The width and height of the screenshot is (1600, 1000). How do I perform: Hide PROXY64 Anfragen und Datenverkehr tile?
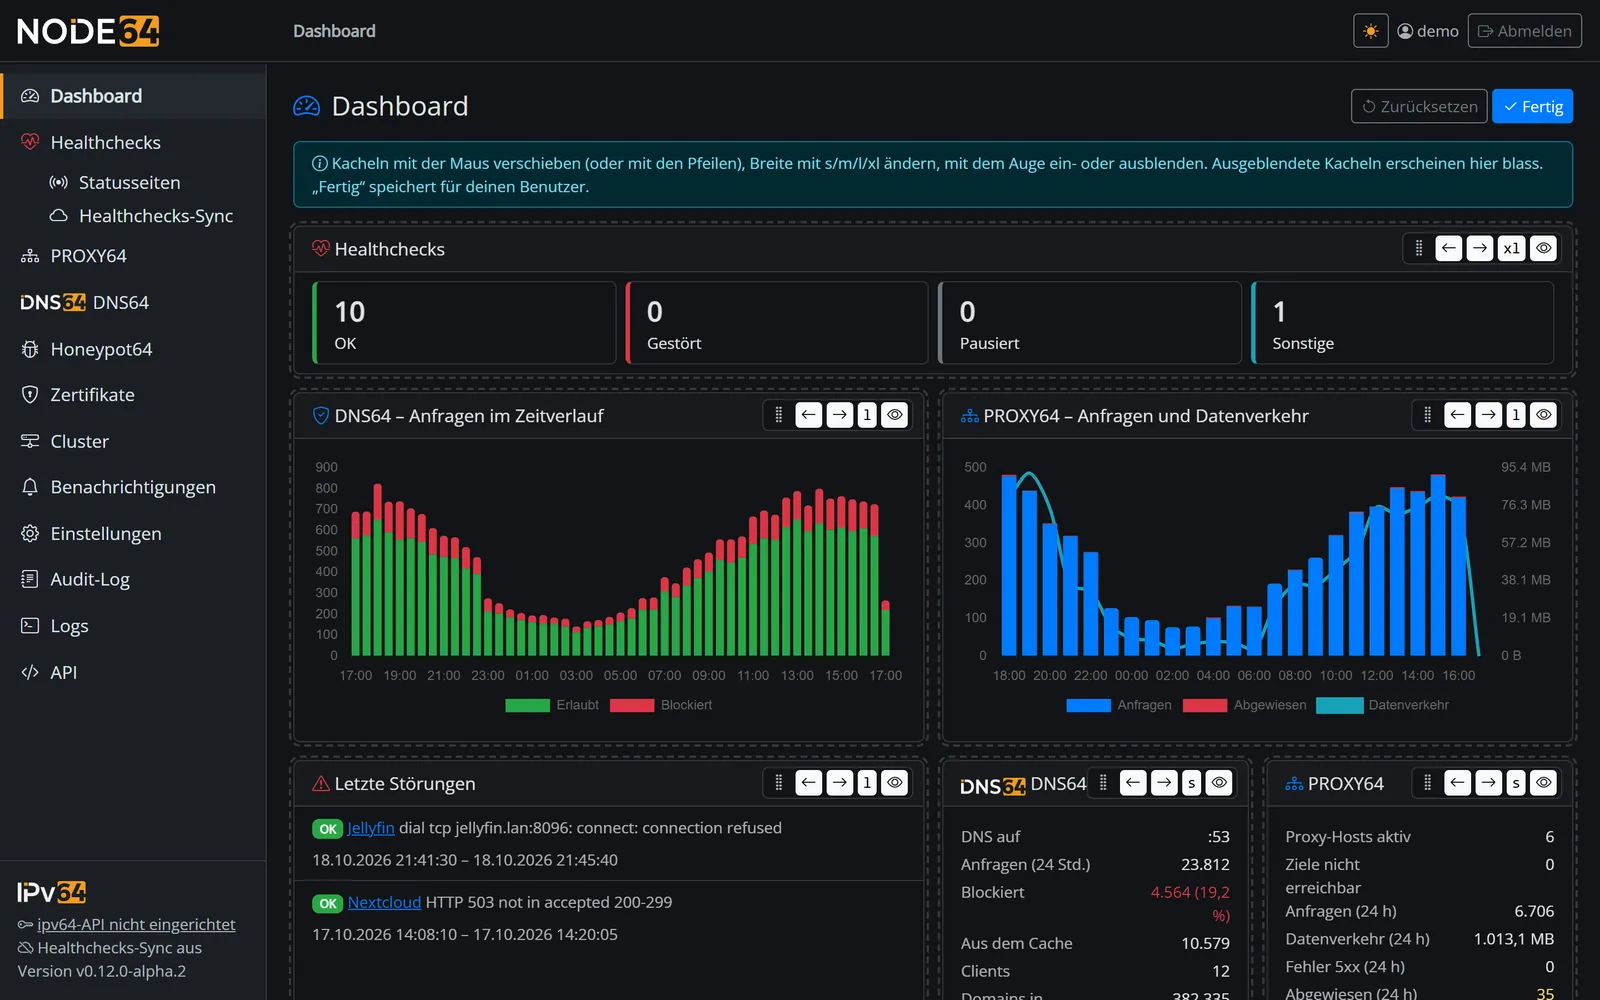(1544, 415)
